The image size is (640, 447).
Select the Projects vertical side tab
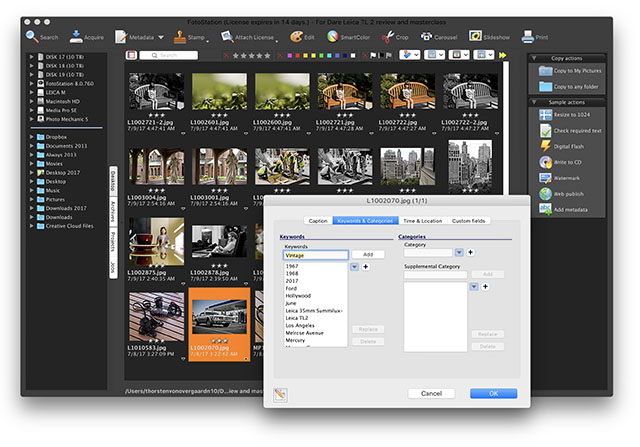tap(113, 242)
